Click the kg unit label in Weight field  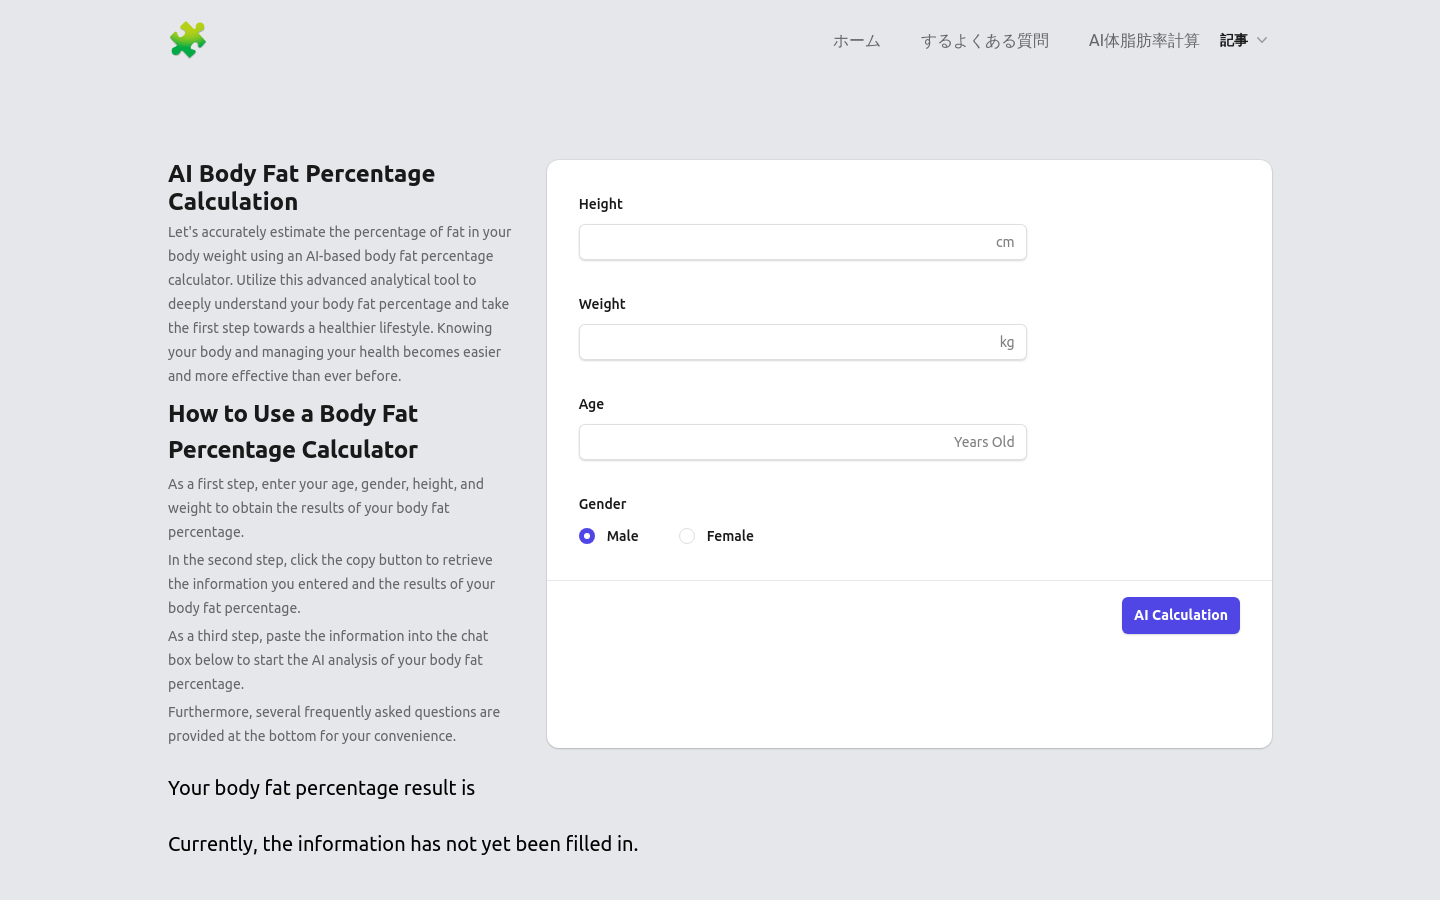tap(1007, 342)
